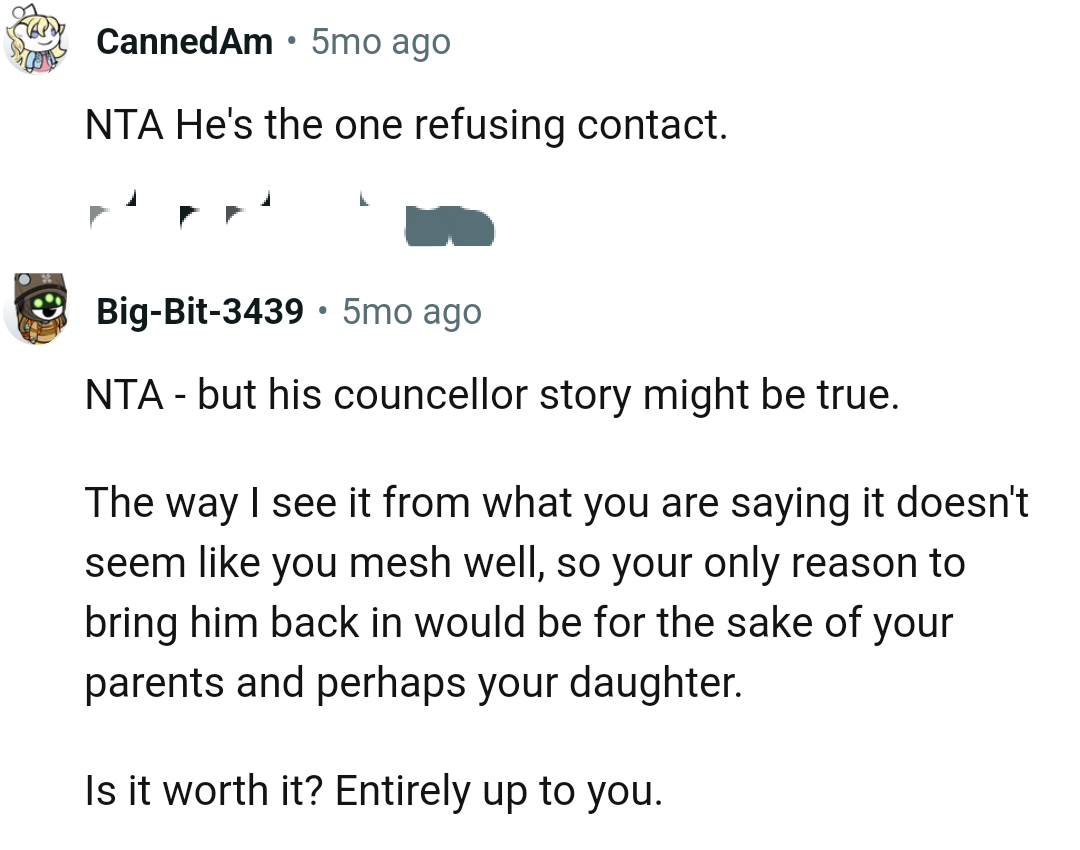Click "Entirely up to you." sentence

pos(499,791)
